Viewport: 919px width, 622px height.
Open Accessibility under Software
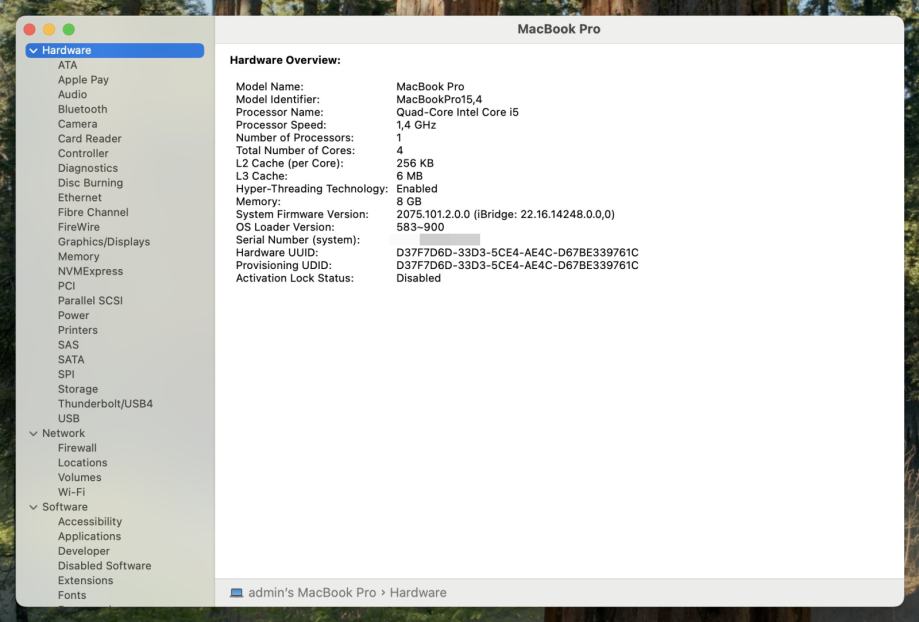pyautogui.click(x=90, y=521)
